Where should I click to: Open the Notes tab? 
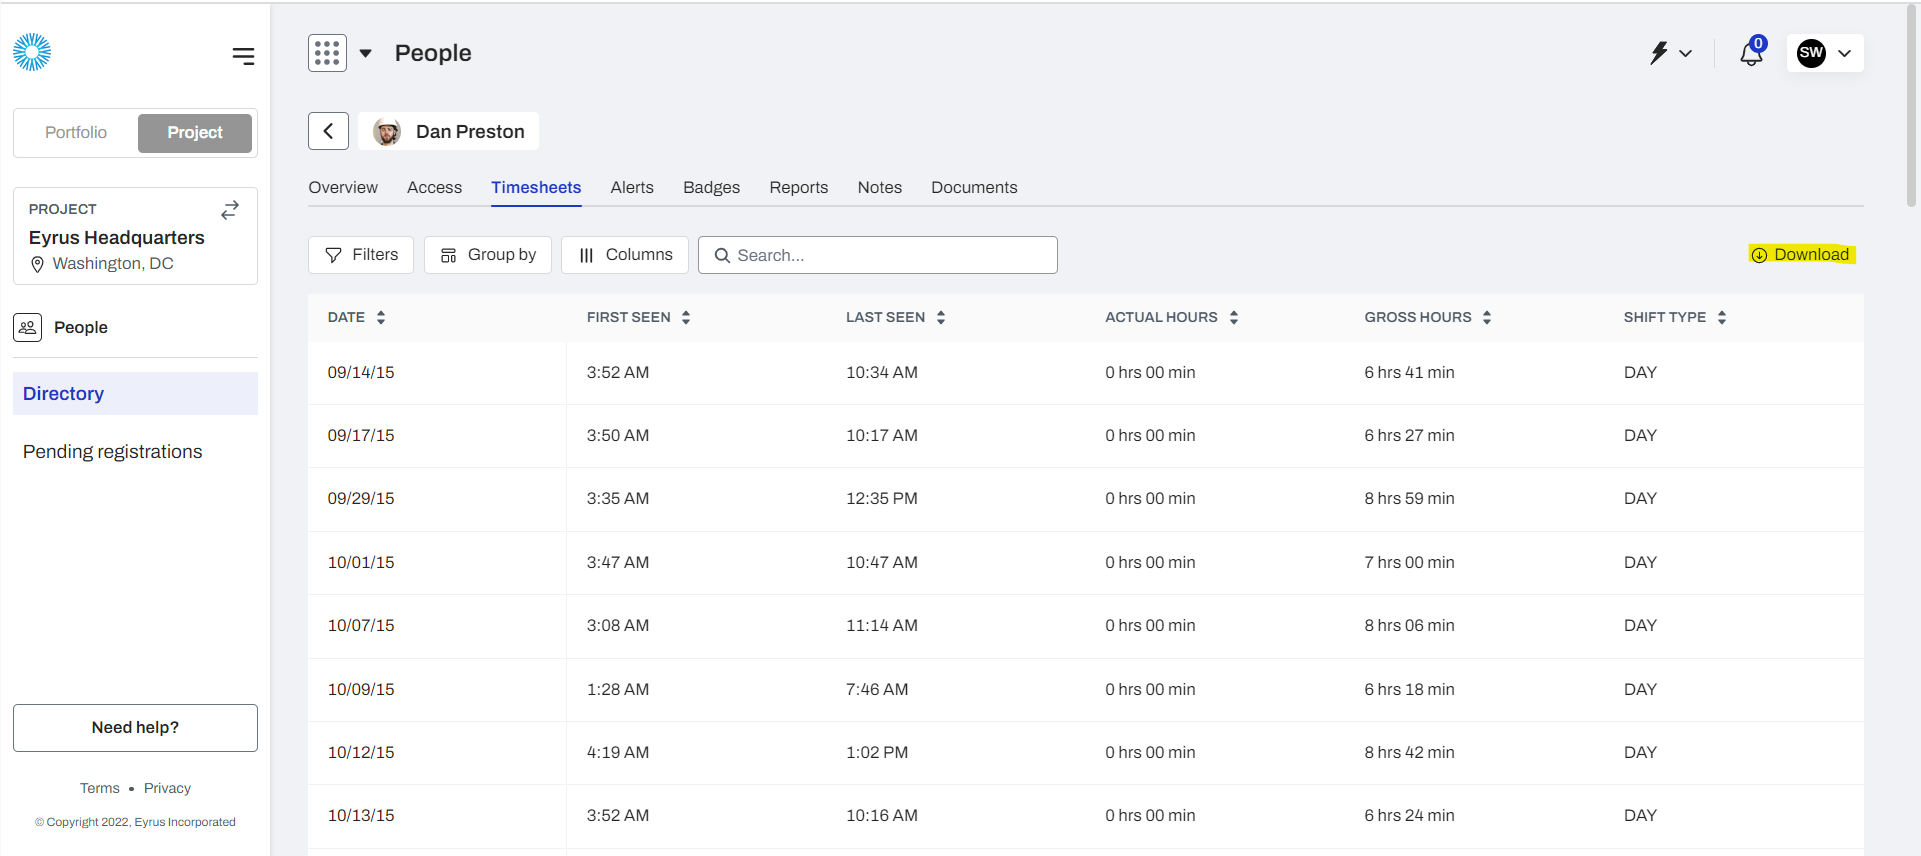click(x=880, y=187)
